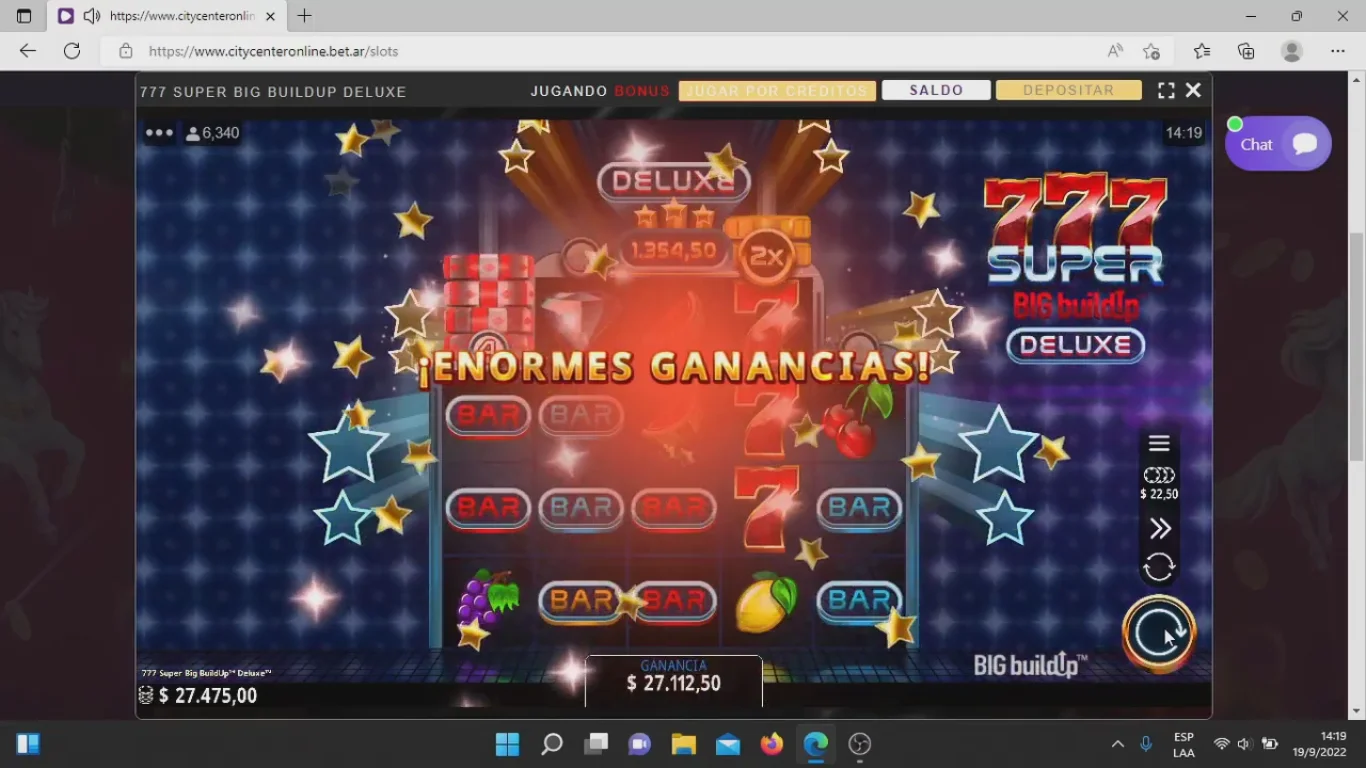1366x768 pixels.
Task: Open Windows Start menu
Action: pos(507,744)
